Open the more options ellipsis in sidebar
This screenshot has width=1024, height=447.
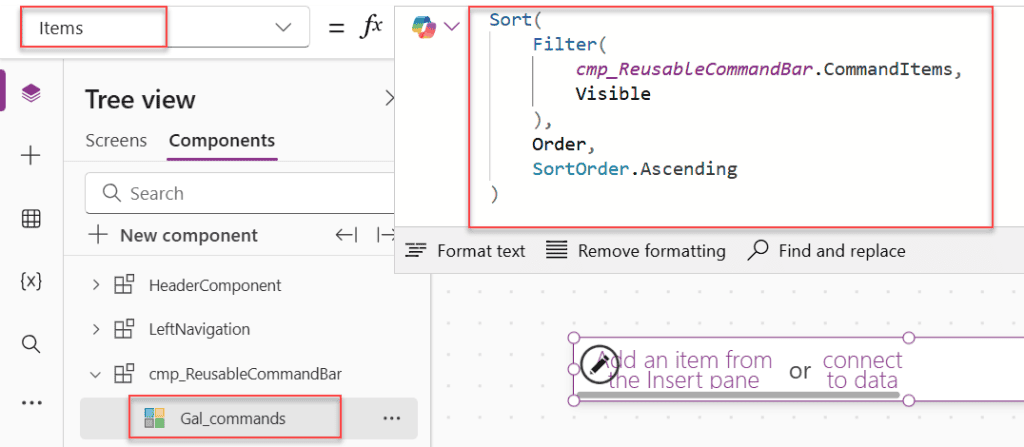31,404
